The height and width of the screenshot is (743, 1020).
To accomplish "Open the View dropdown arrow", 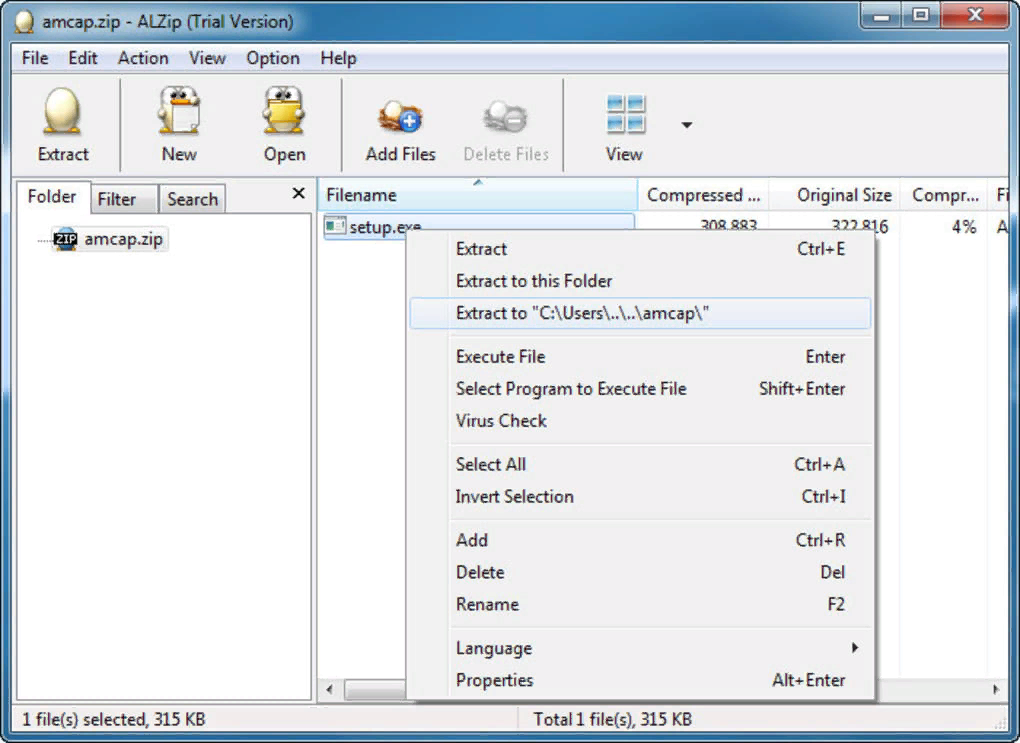I will click(x=686, y=125).
